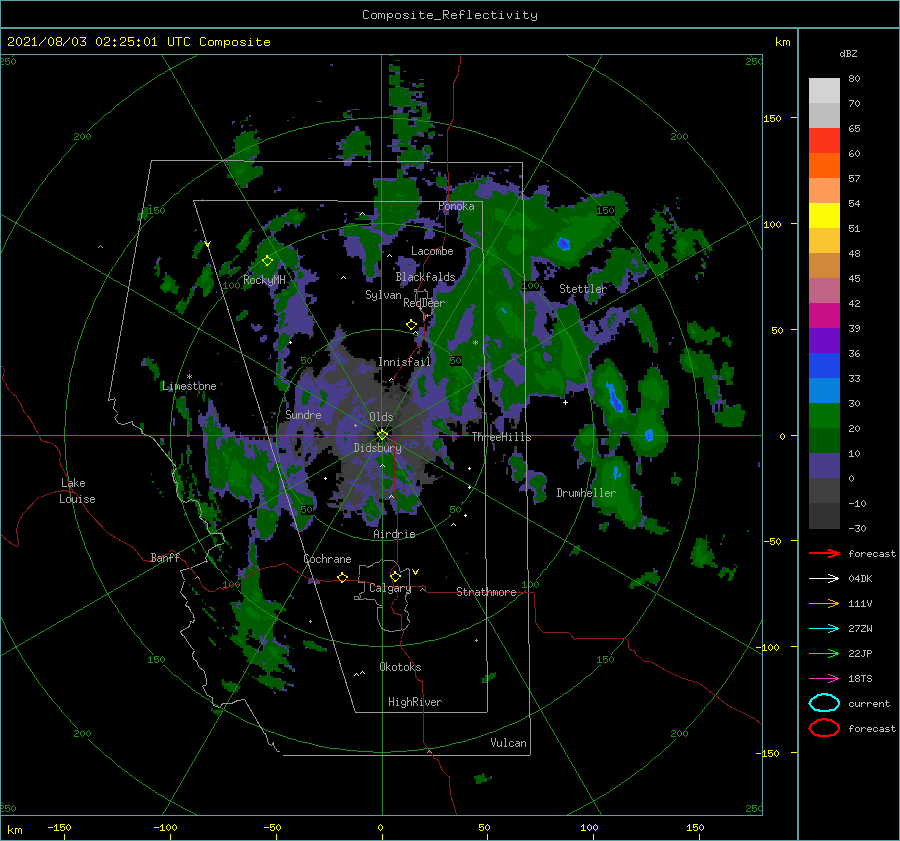Screen dimensions: 900x841
Task: Click the yellow diamond marker under Cochrane
Action: click(343, 577)
